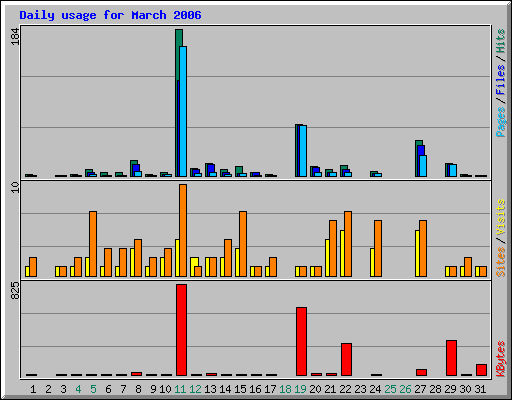Image resolution: width=512 pixels, height=400 pixels.
Task: Select day label "23" on the x-axis
Action: [360, 389]
